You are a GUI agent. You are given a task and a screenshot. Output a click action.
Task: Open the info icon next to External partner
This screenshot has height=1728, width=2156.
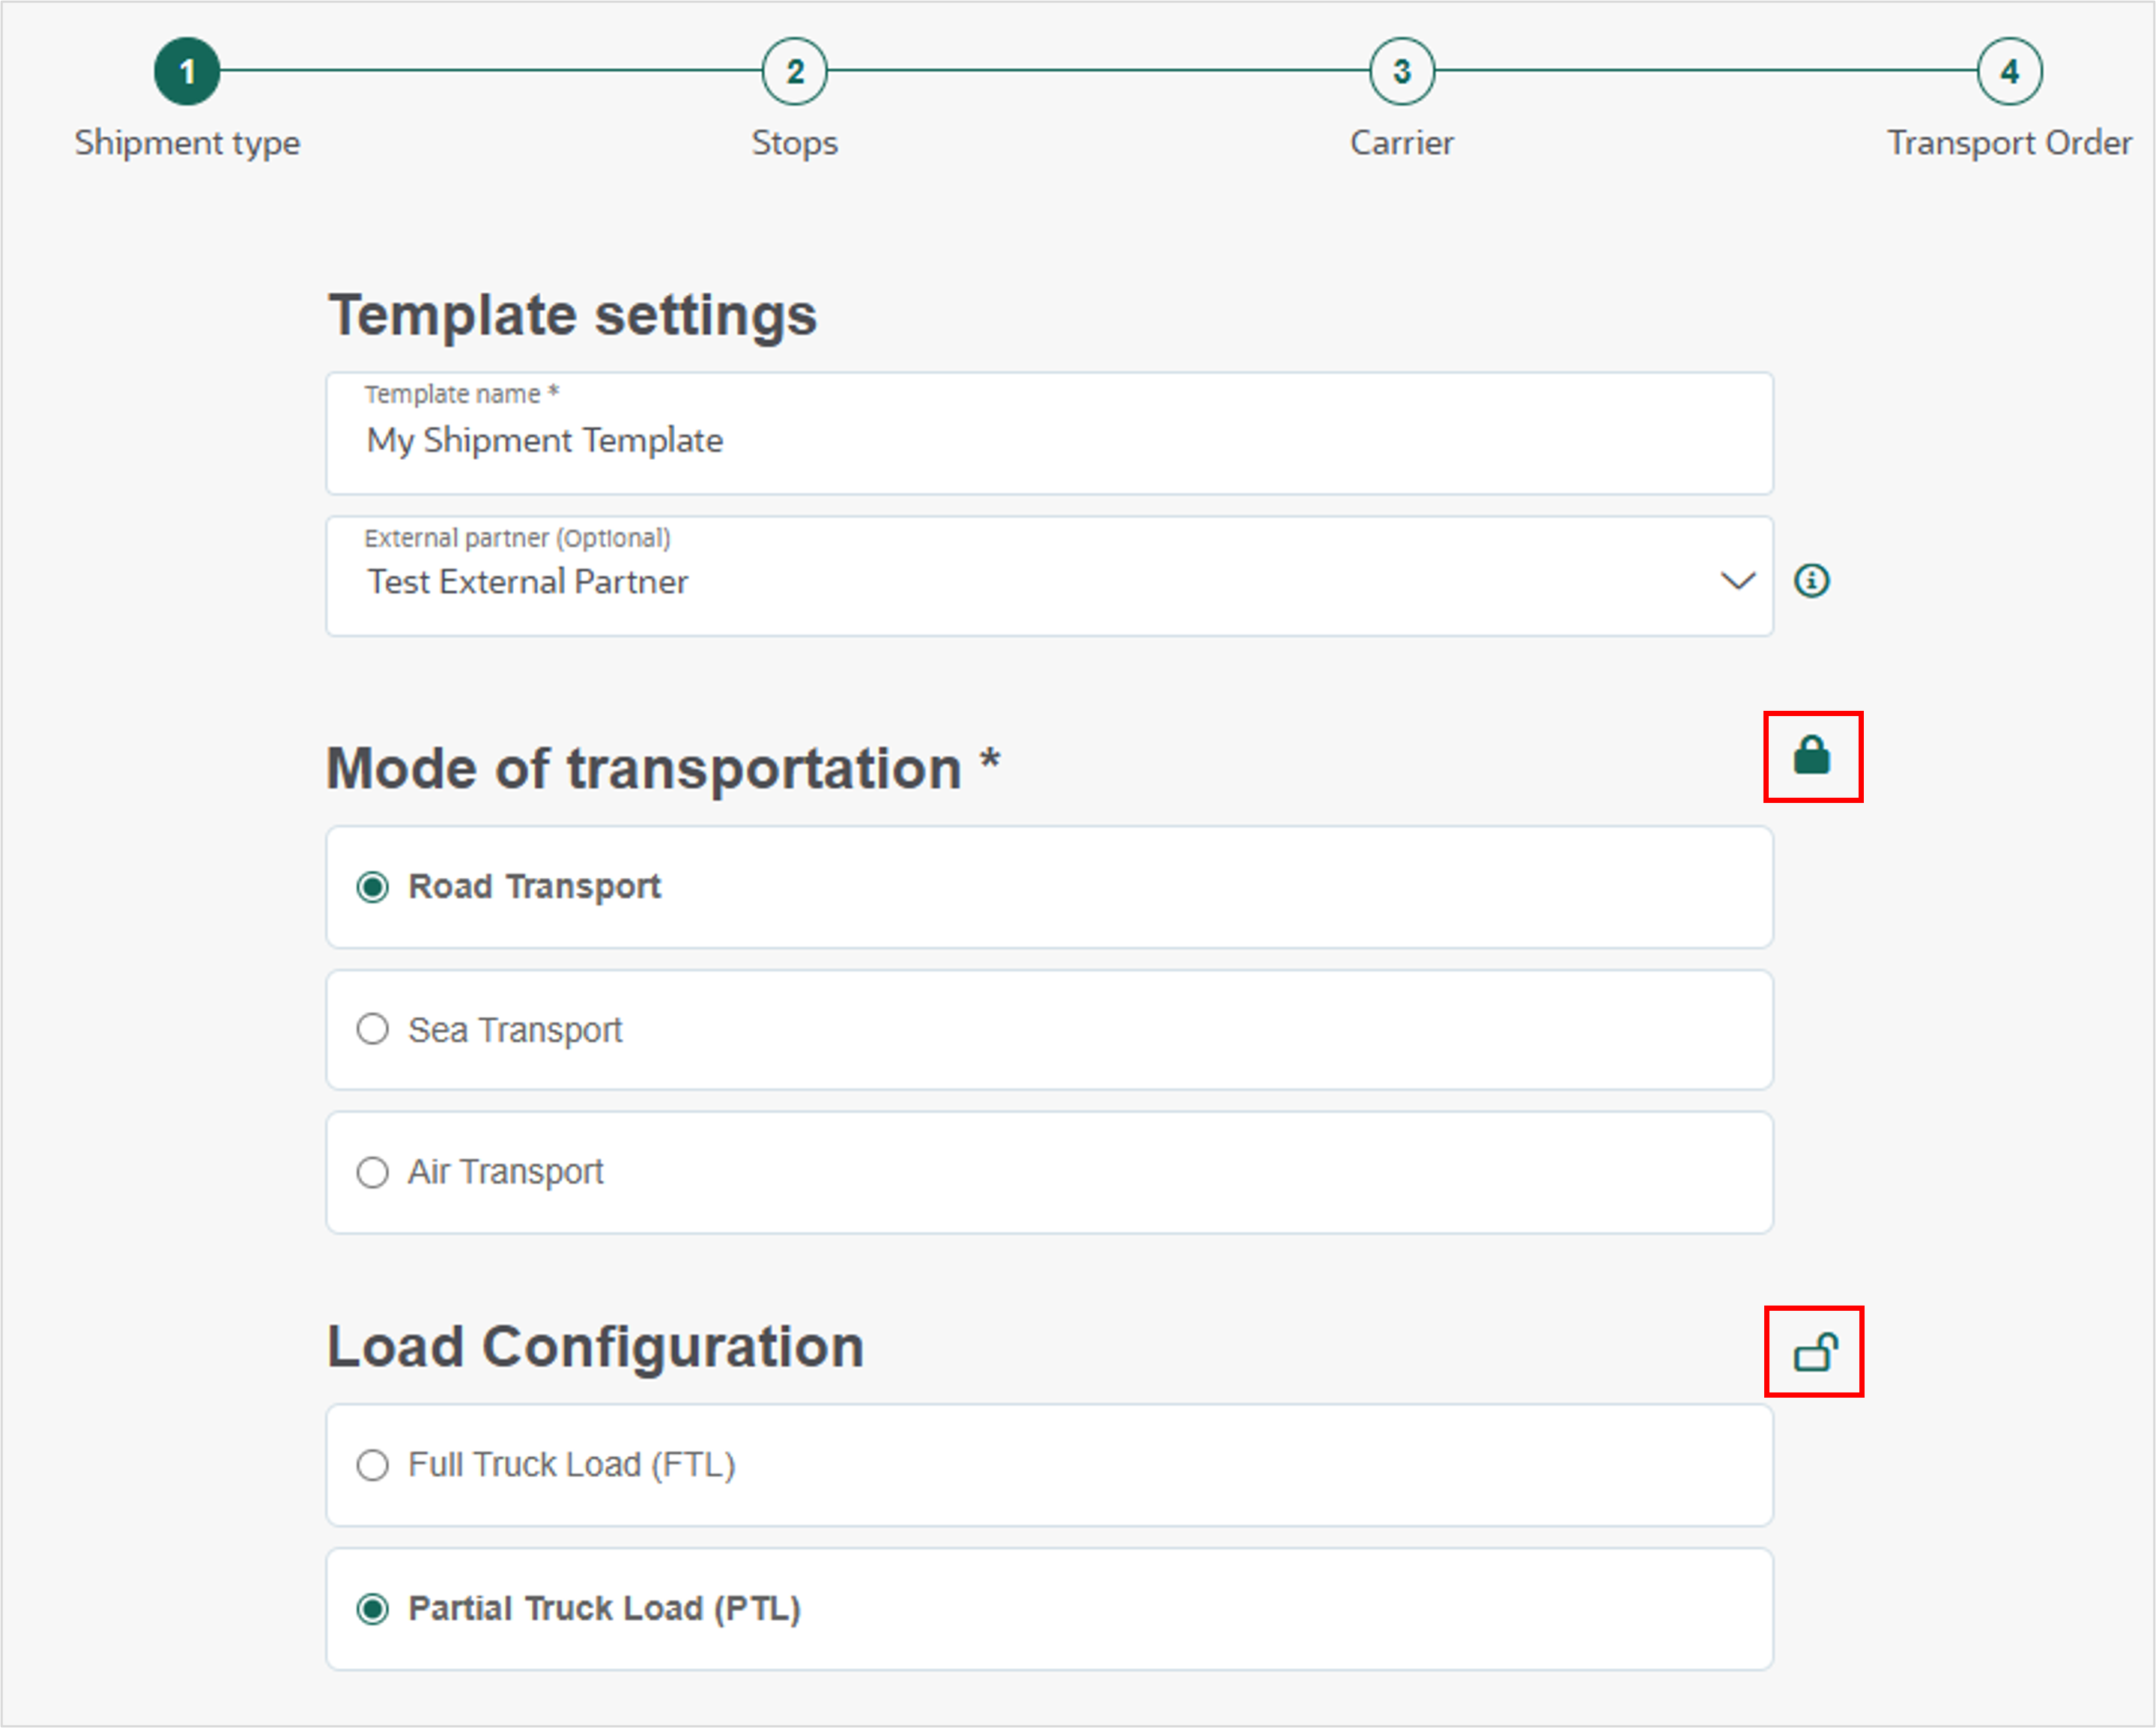(x=1811, y=580)
